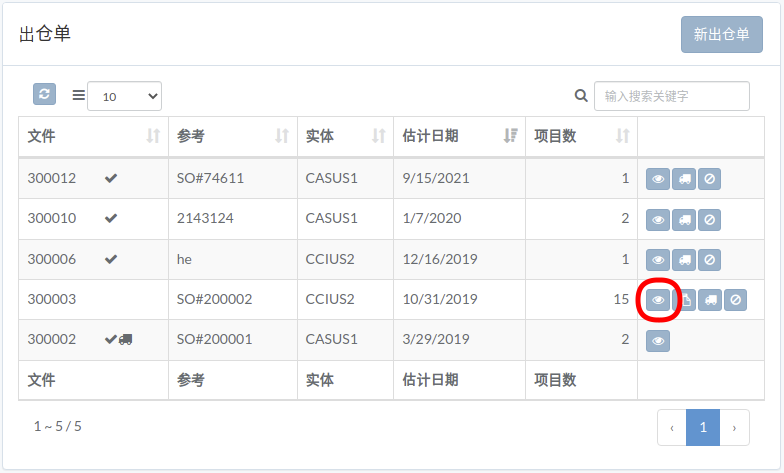Click truck ship icon for order 300006
The image size is (784, 473).
click(684, 260)
